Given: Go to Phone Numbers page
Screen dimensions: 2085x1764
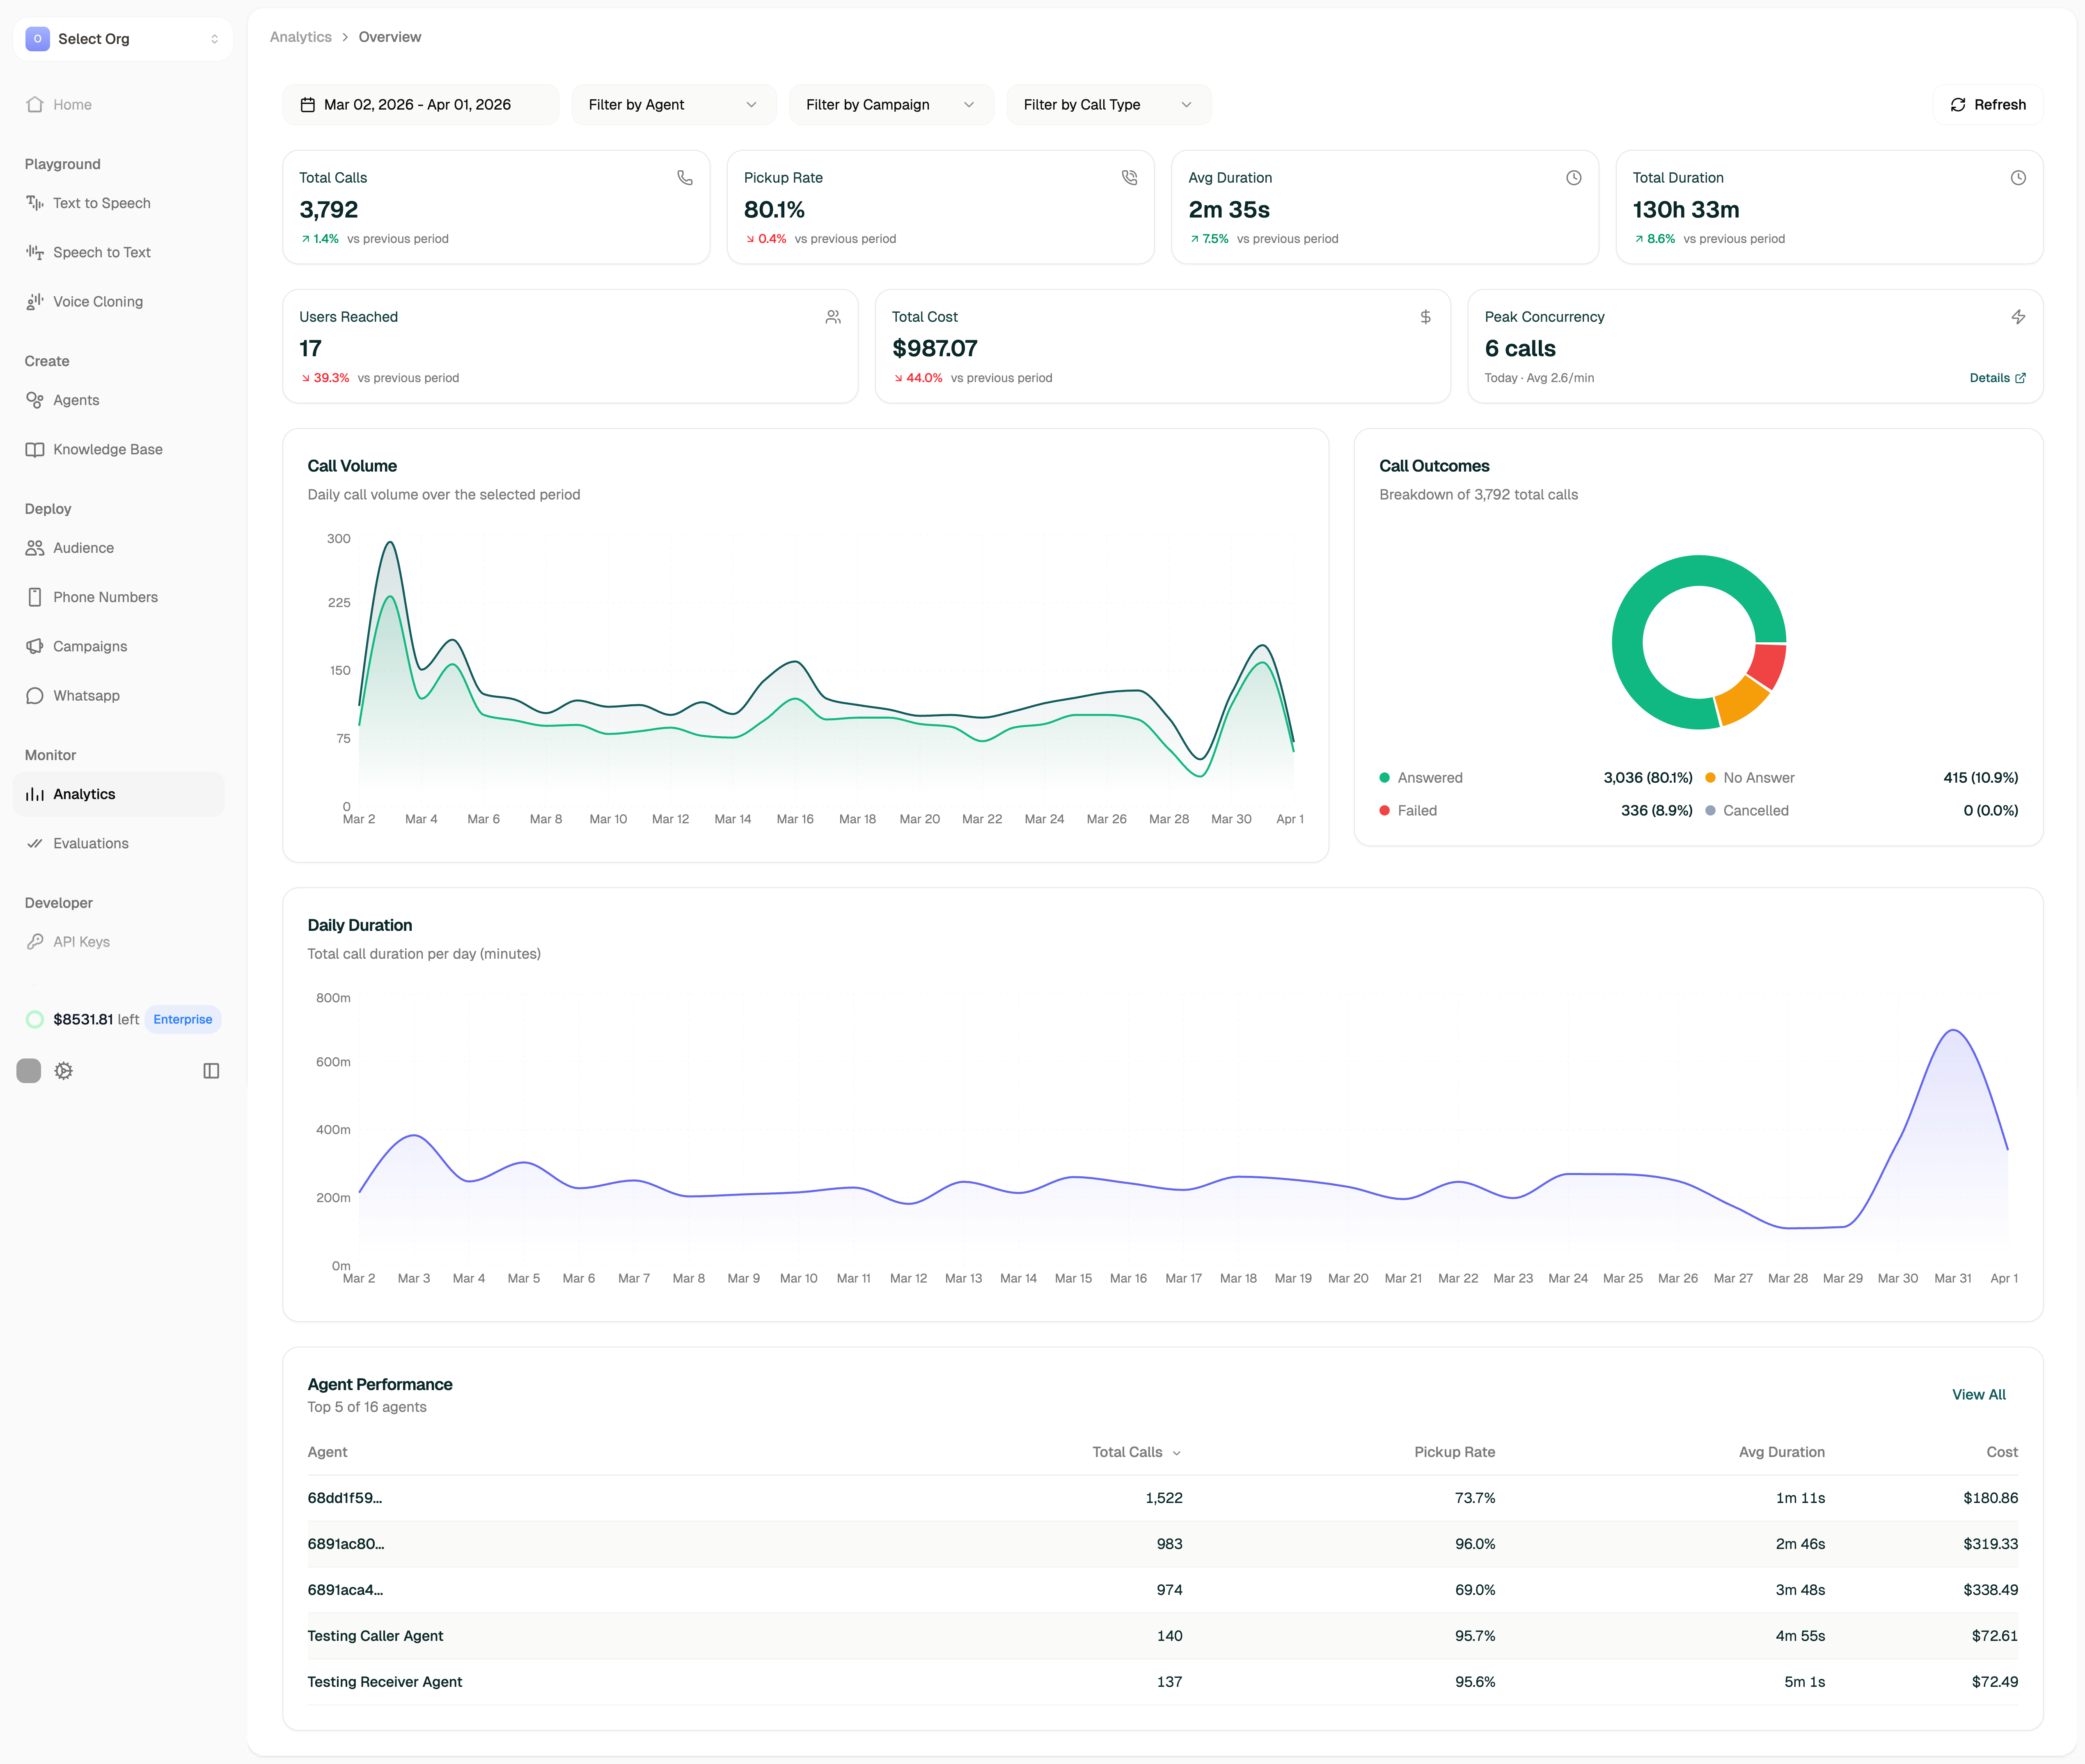Looking at the screenshot, I should 105,597.
